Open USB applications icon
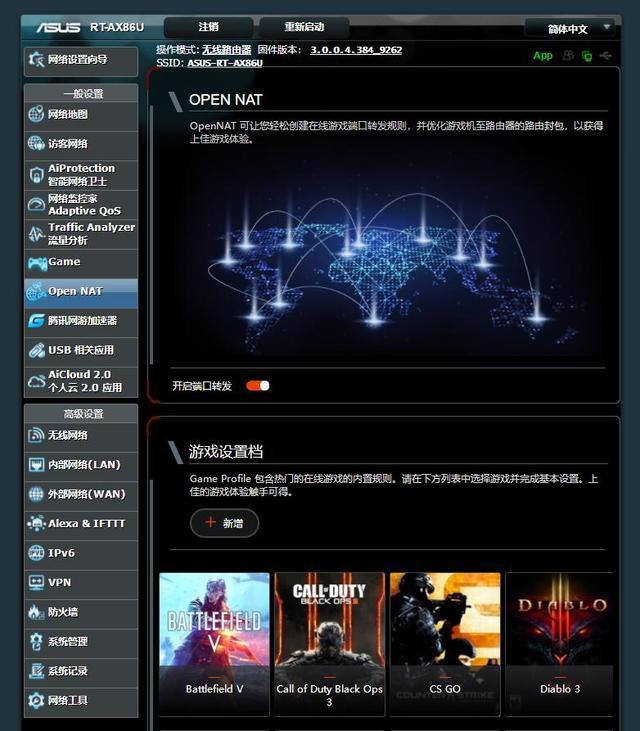This screenshot has height=731, width=640. click(36, 350)
